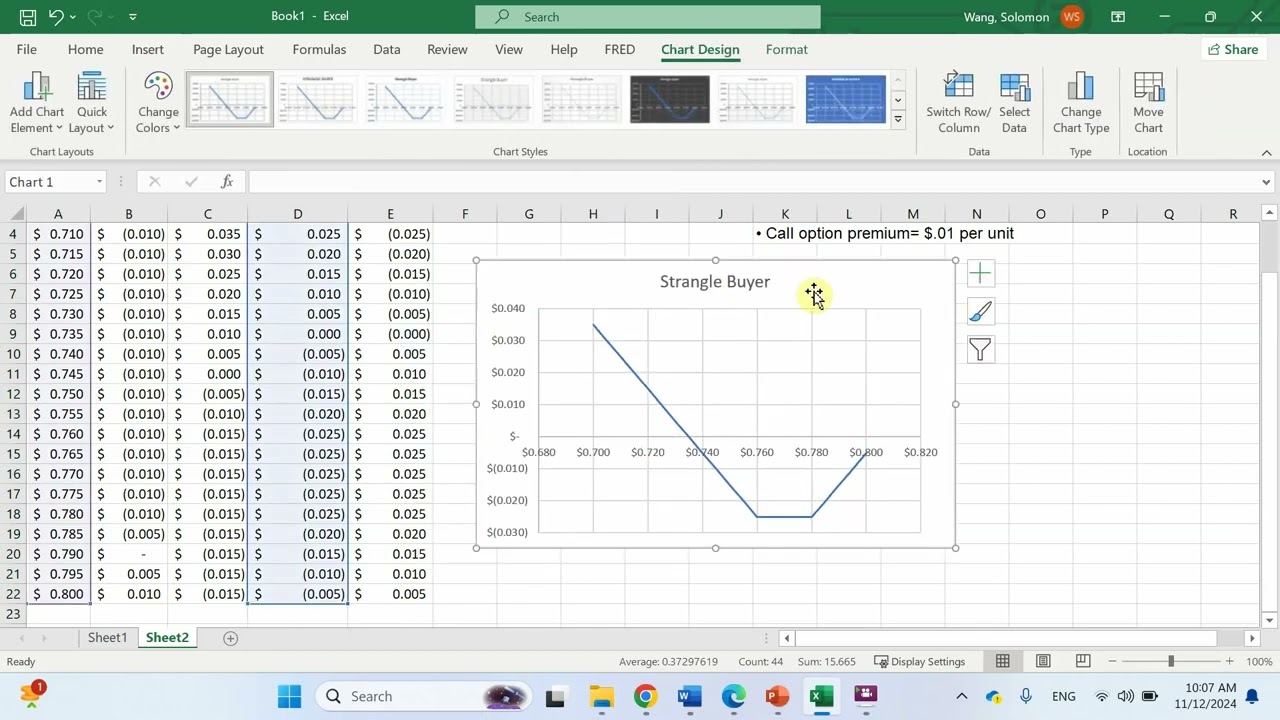
Task: Click Select Data icon
Action: pyautogui.click(x=1014, y=103)
